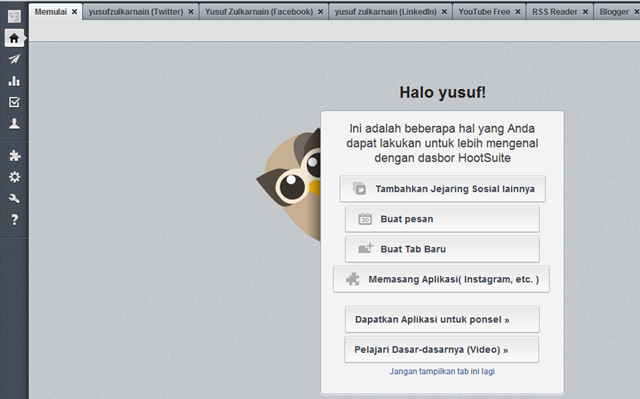Image resolution: width=640 pixels, height=399 pixels.
Task: Close the Yusuf Zulkarnain (Facebook) tab
Action: [320, 12]
